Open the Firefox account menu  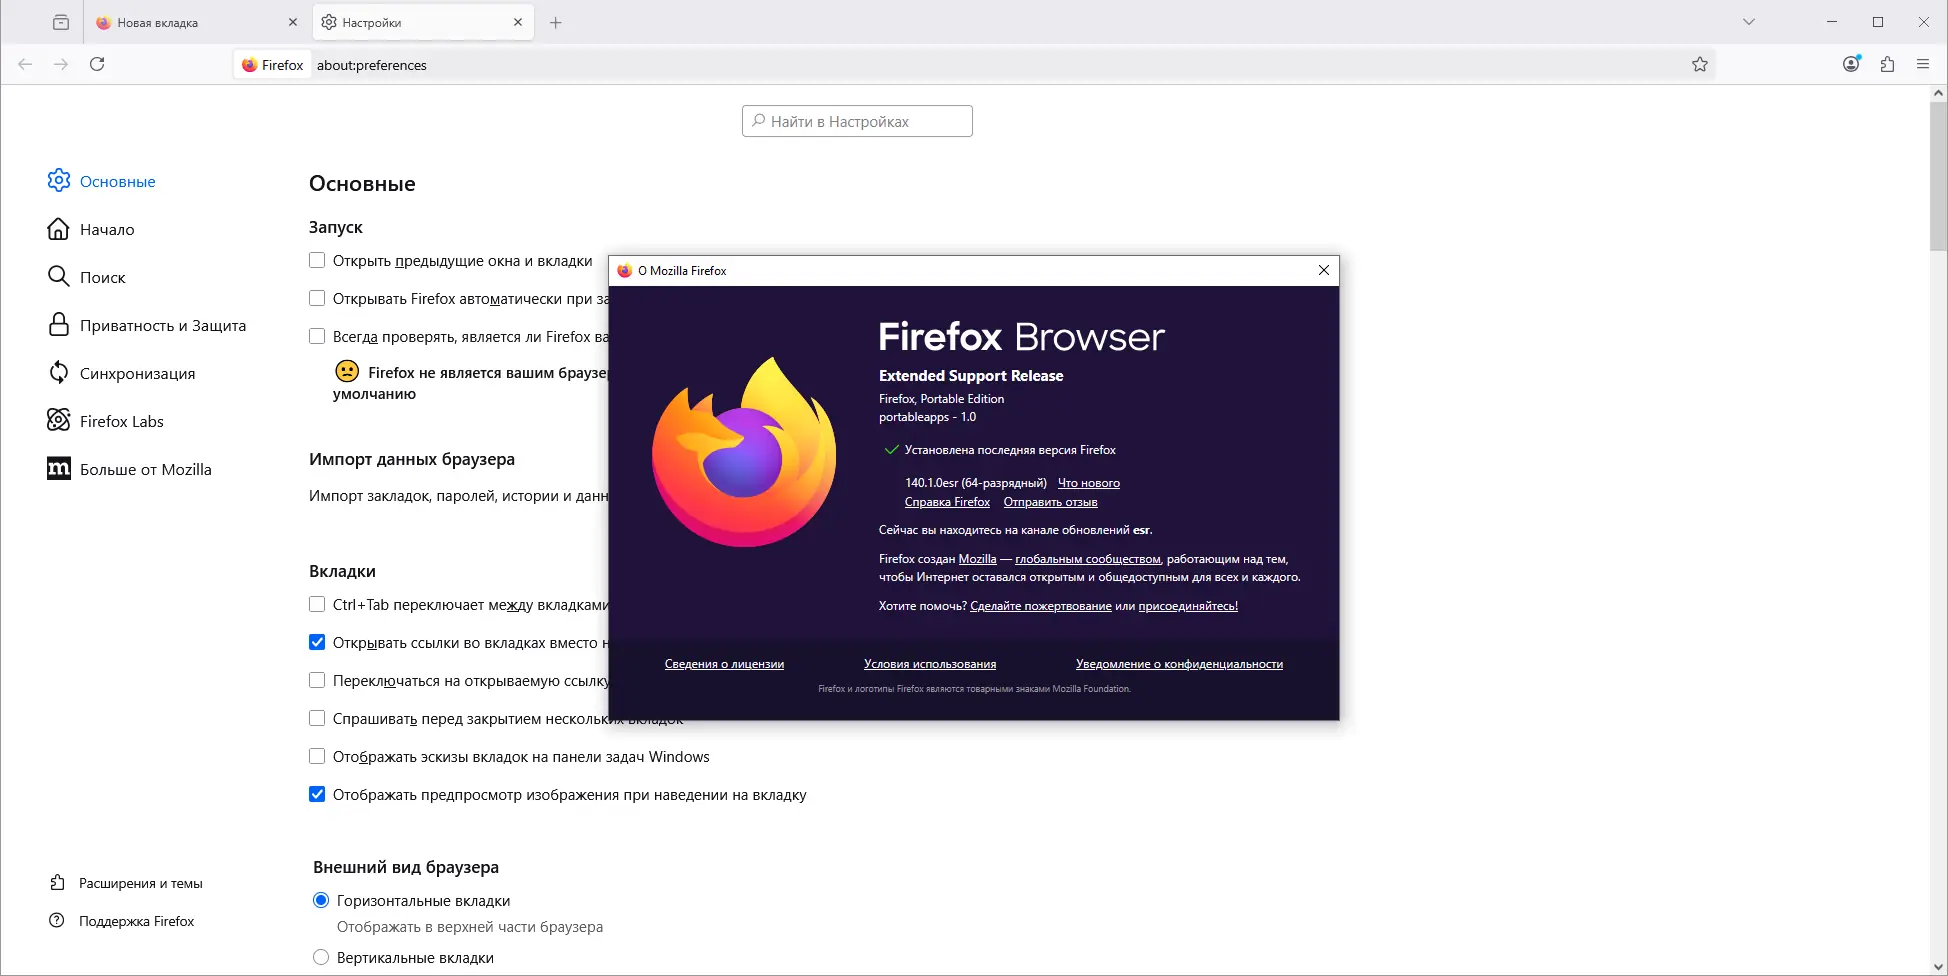1852,64
